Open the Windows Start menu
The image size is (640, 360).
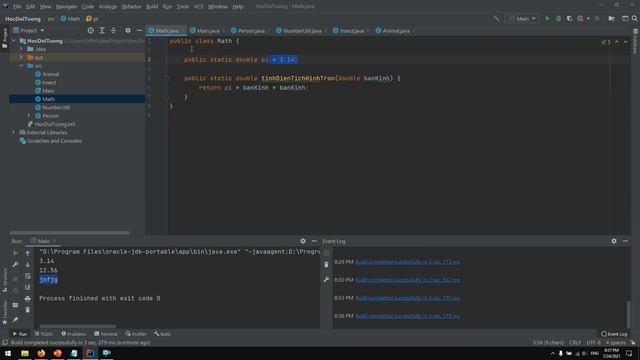point(8,353)
